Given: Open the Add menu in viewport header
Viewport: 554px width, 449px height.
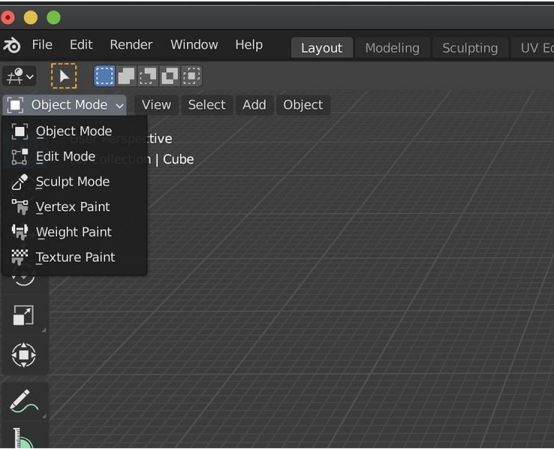Looking at the screenshot, I should [254, 105].
